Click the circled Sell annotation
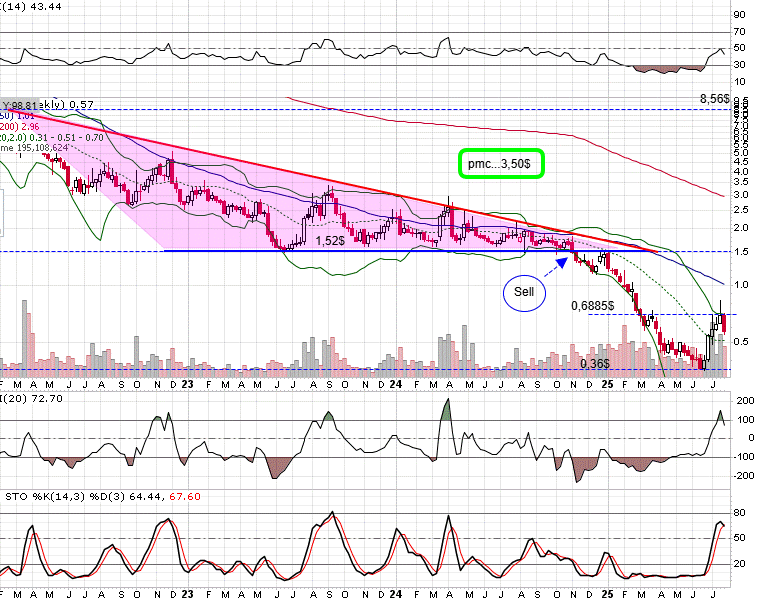The height and width of the screenshot is (600, 765). [524, 292]
